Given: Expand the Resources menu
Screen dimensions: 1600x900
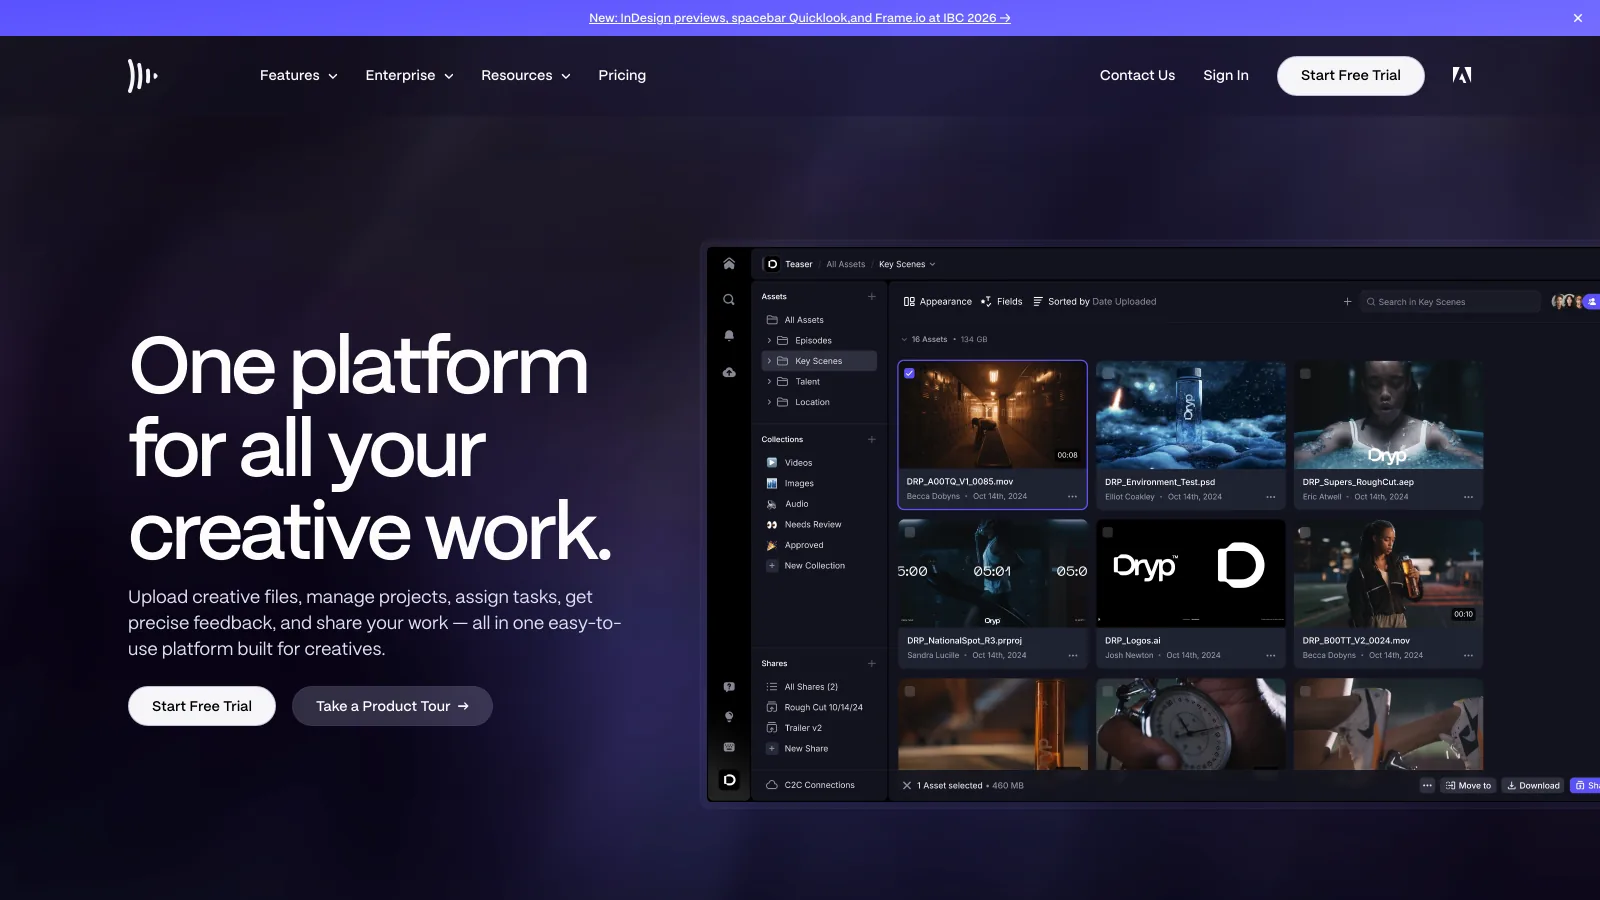Looking at the screenshot, I should click(x=525, y=75).
